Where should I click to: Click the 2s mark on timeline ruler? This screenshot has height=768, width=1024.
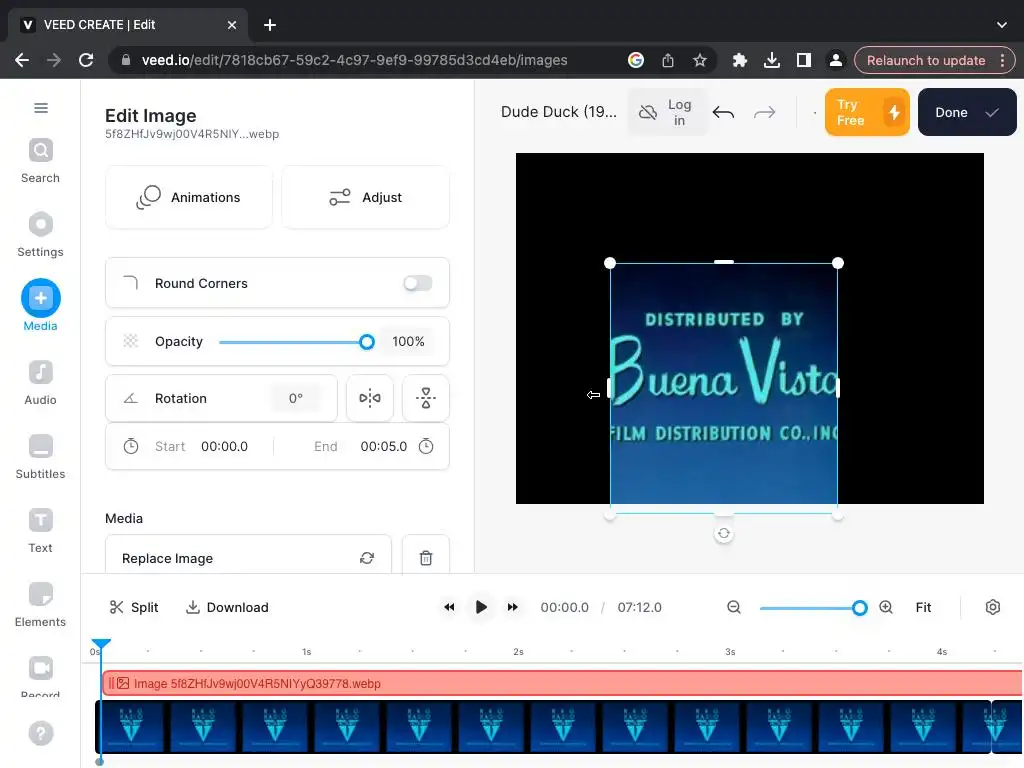518,652
